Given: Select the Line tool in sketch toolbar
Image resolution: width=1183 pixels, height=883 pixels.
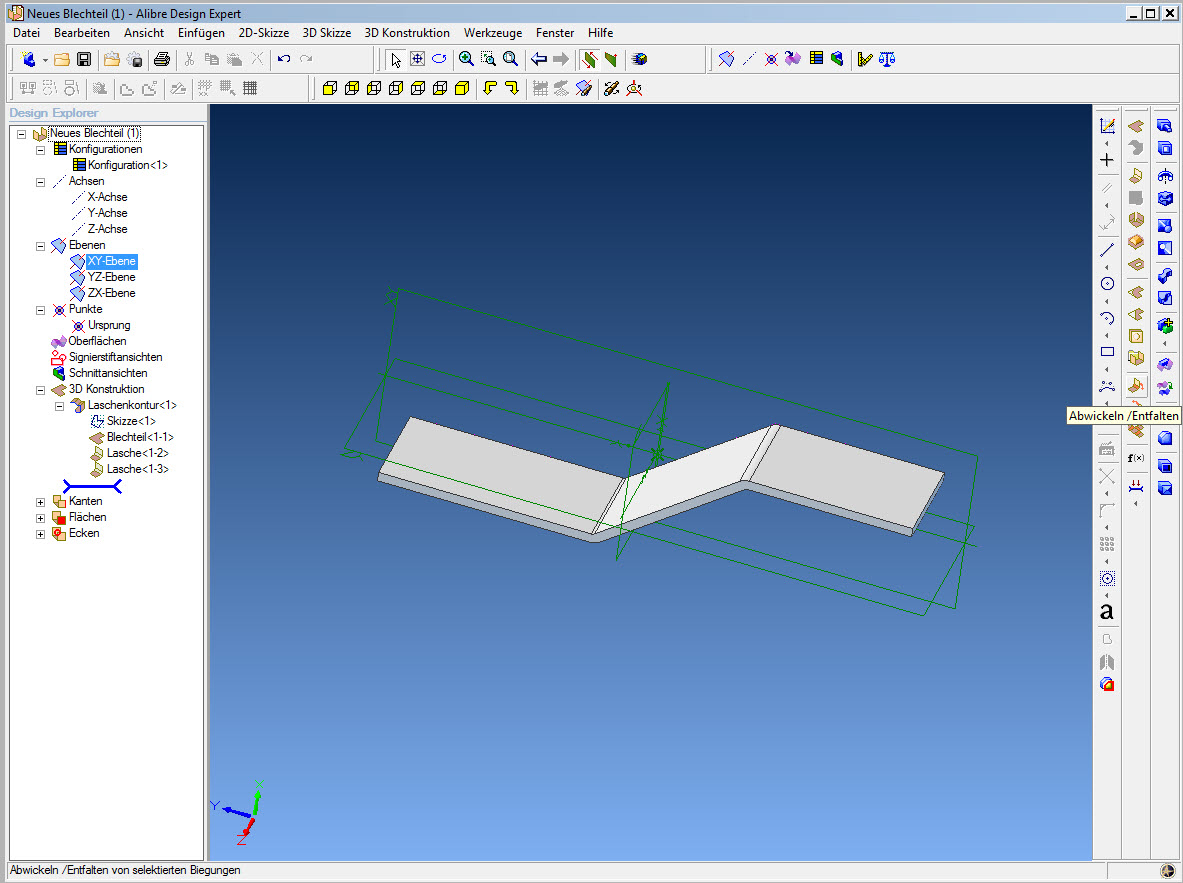Looking at the screenshot, I should (1107, 250).
